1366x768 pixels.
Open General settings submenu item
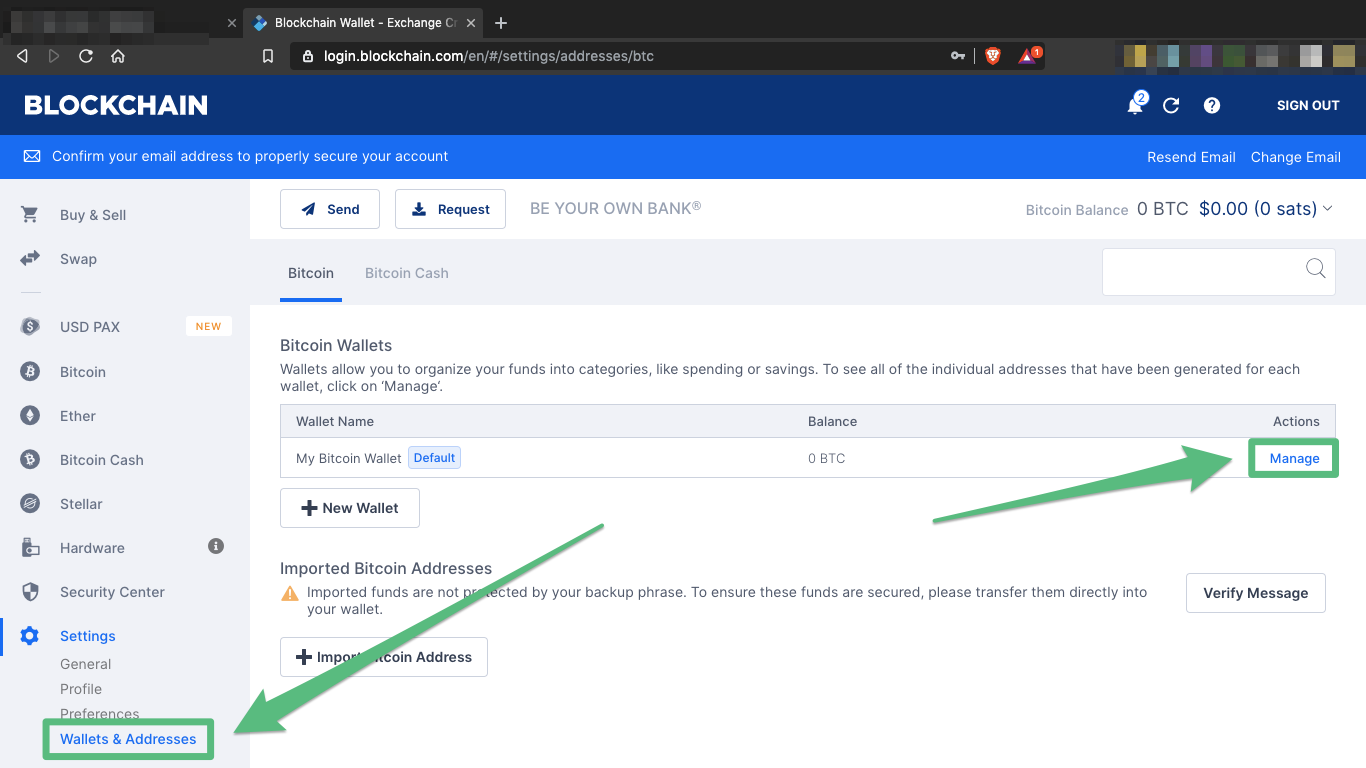click(x=85, y=664)
